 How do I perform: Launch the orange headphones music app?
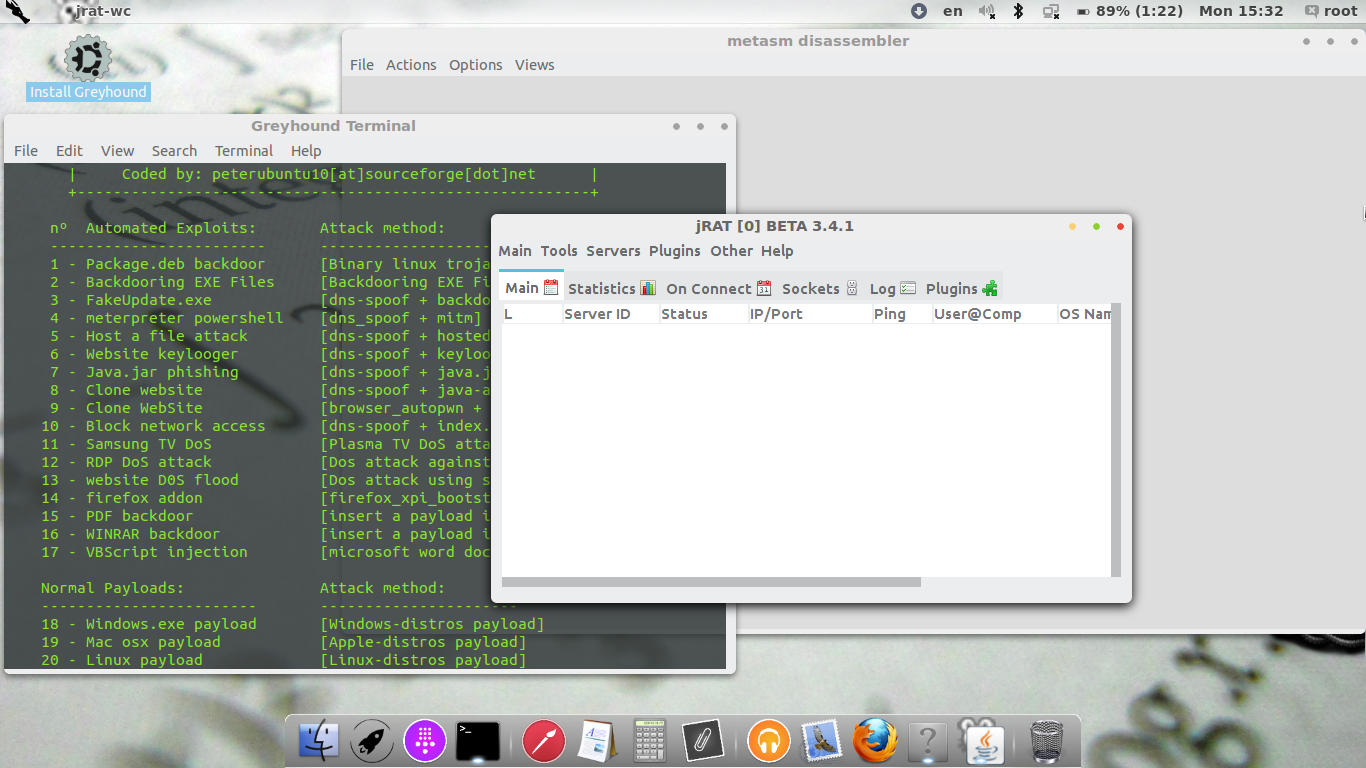click(x=769, y=742)
